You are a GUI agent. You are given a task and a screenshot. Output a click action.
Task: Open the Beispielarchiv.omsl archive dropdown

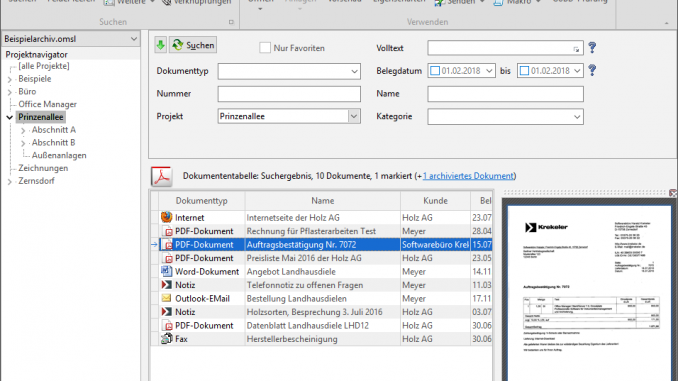pos(134,39)
